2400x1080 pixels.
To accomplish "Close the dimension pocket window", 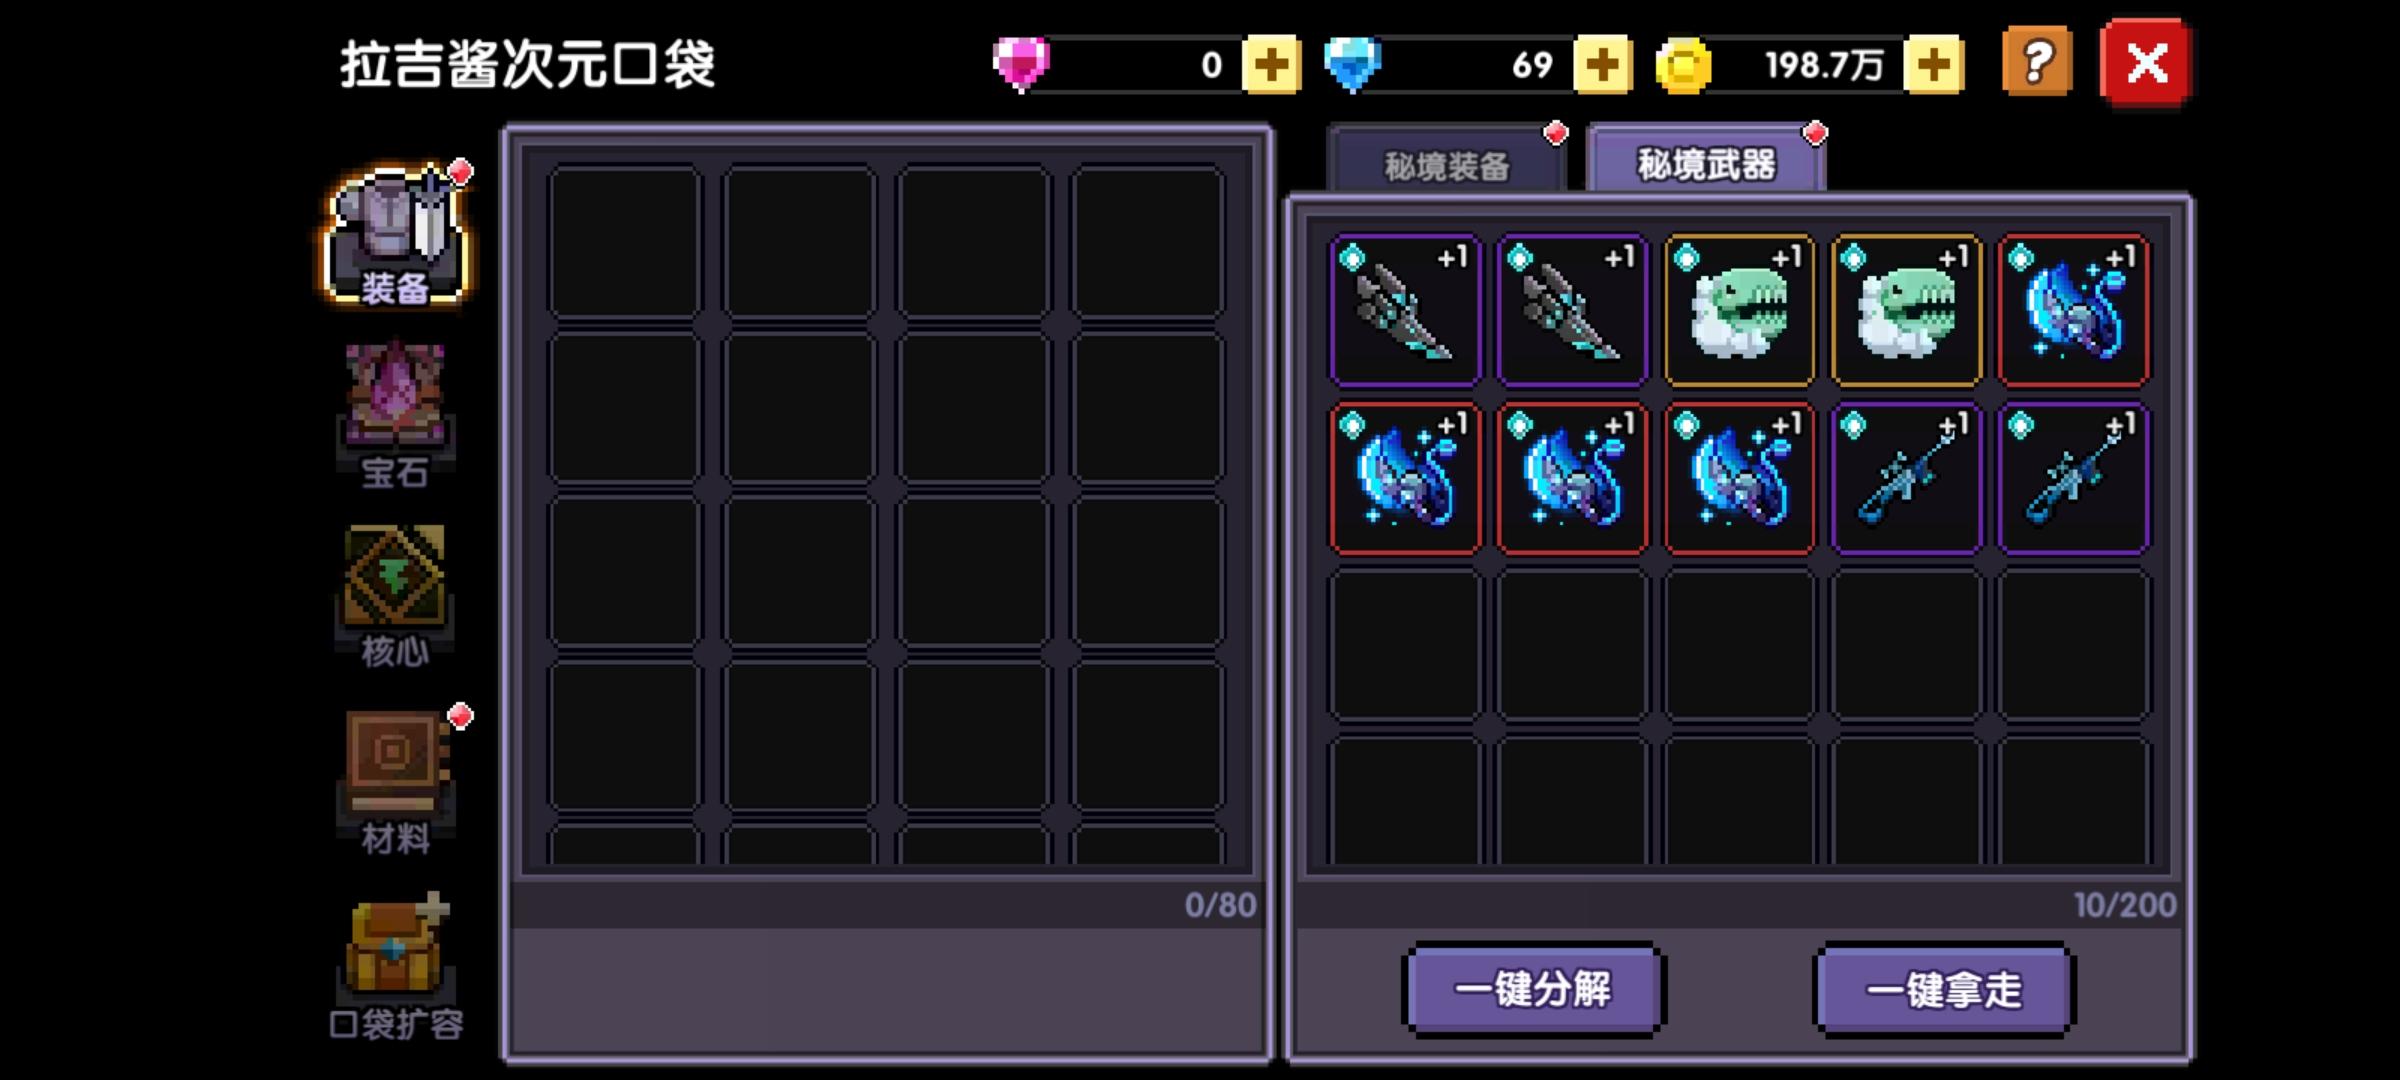I will pyautogui.click(x=2146, y=63).
